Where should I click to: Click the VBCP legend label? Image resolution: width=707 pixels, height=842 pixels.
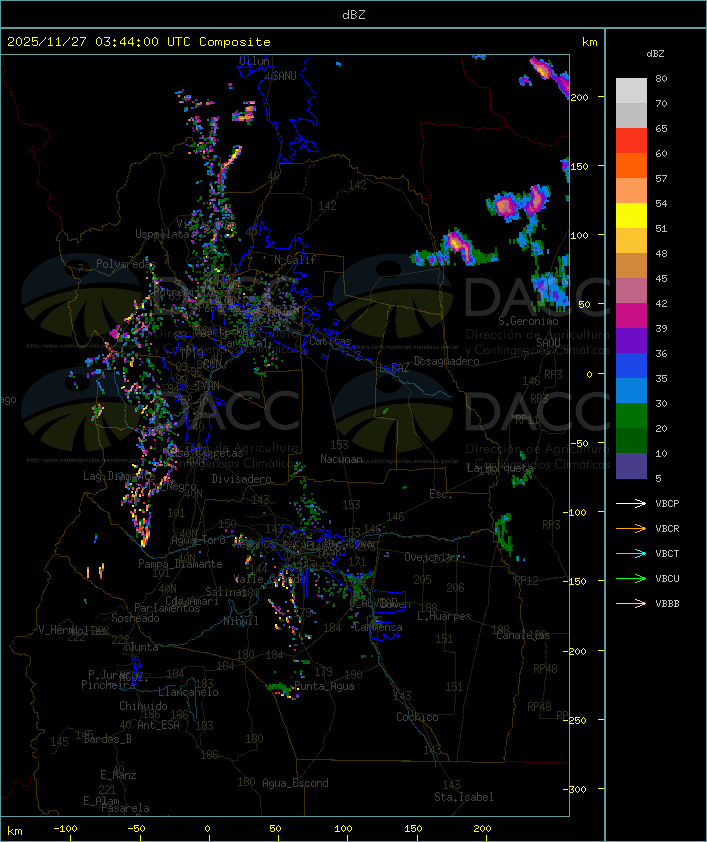(x=667, y=504)
